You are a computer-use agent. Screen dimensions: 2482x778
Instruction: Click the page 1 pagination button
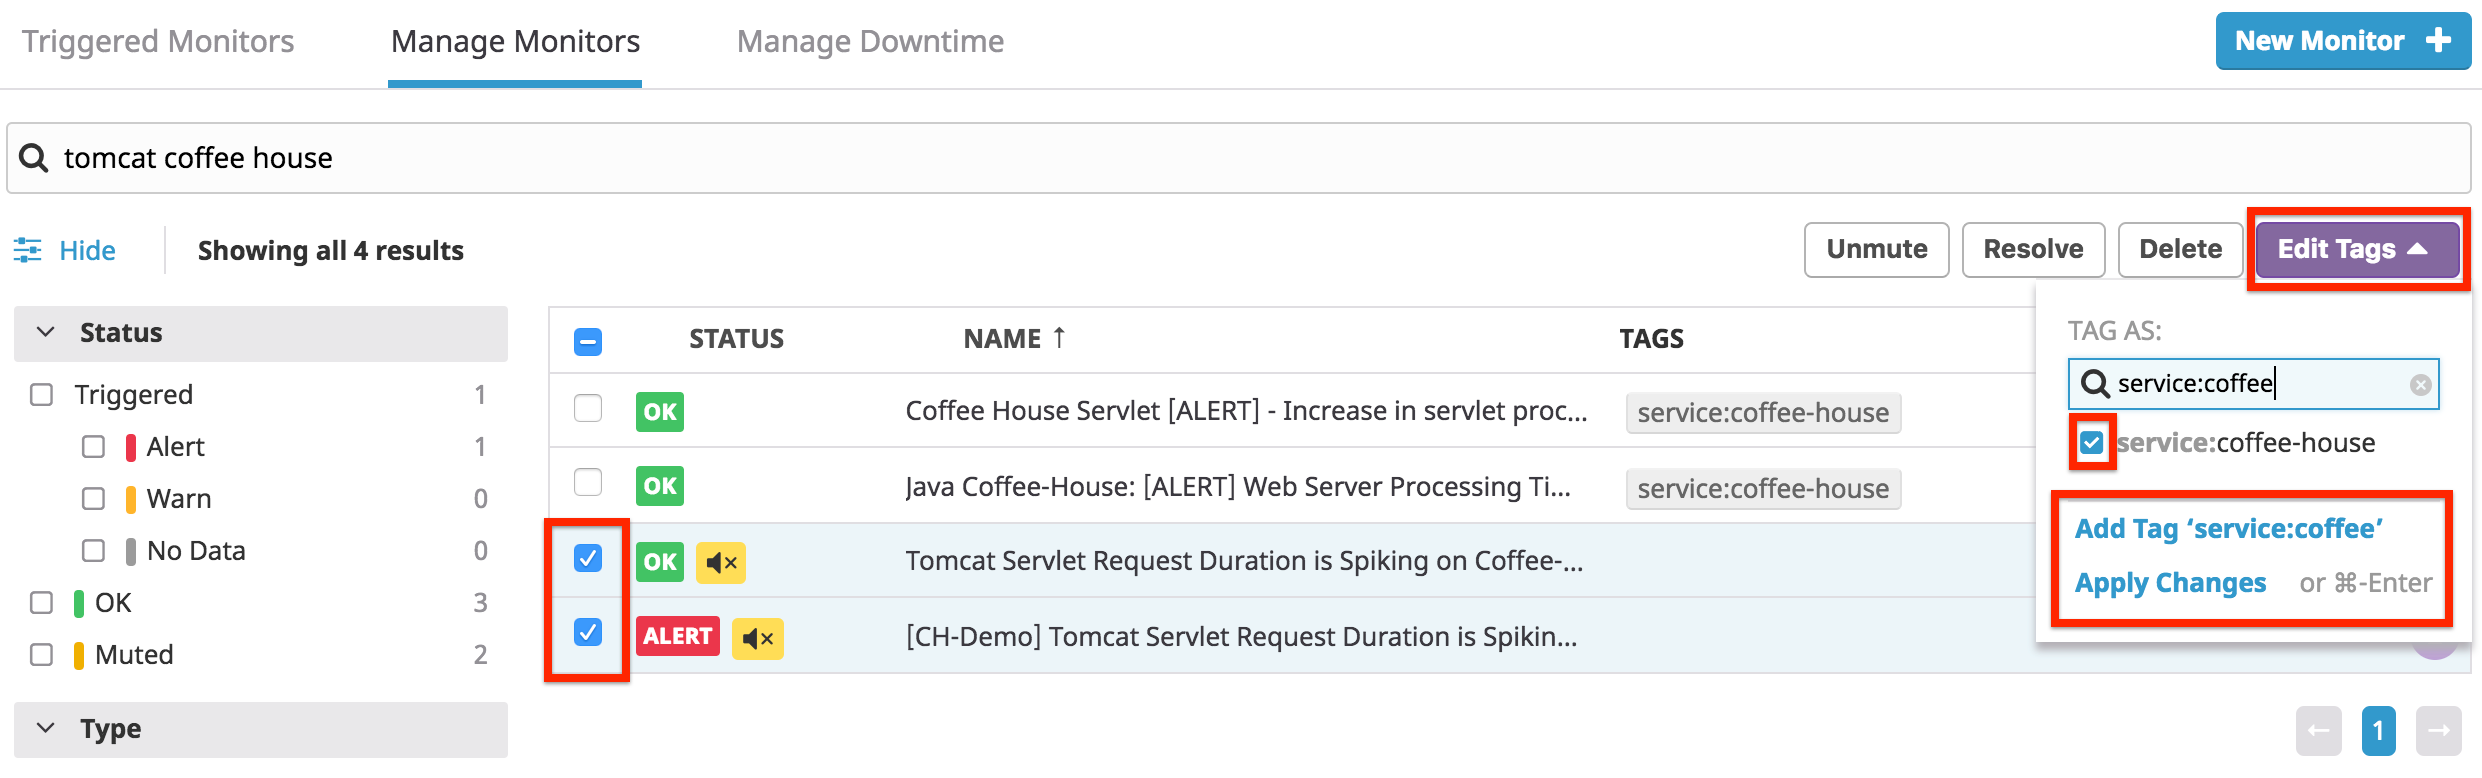tap(2378, 731)
